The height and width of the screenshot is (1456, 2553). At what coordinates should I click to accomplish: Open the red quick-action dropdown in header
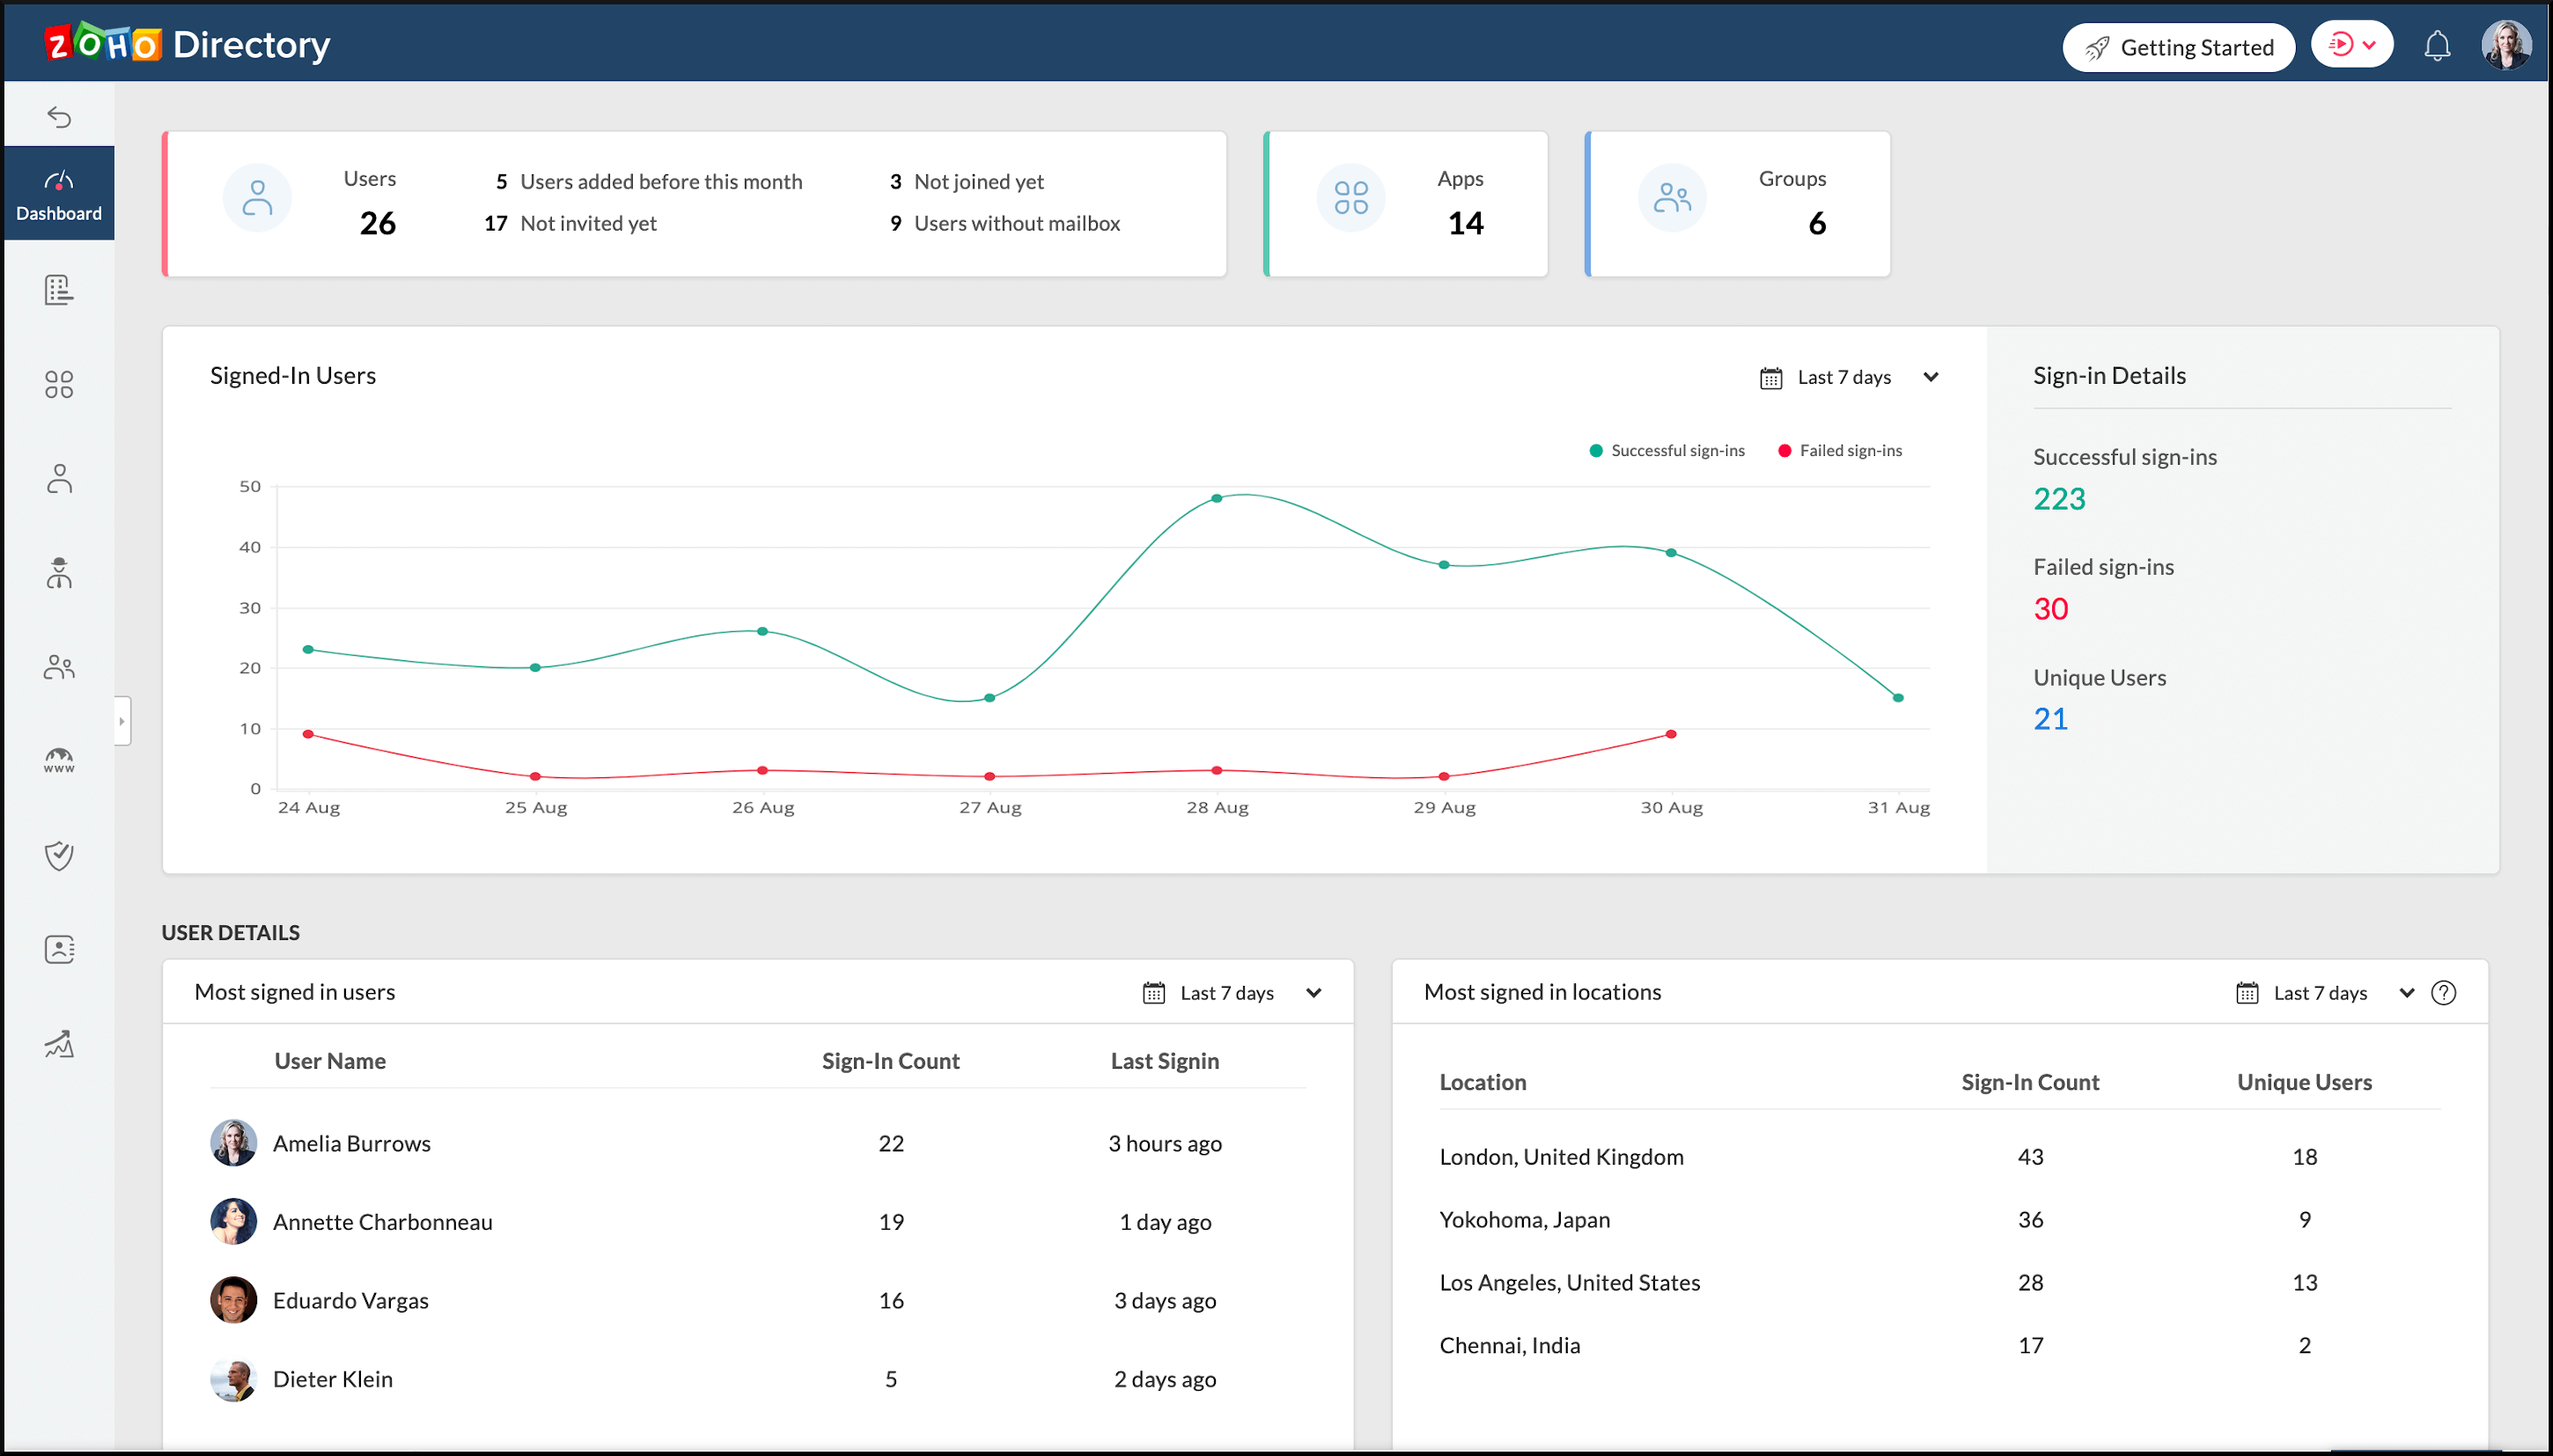tap(2351, 45)
